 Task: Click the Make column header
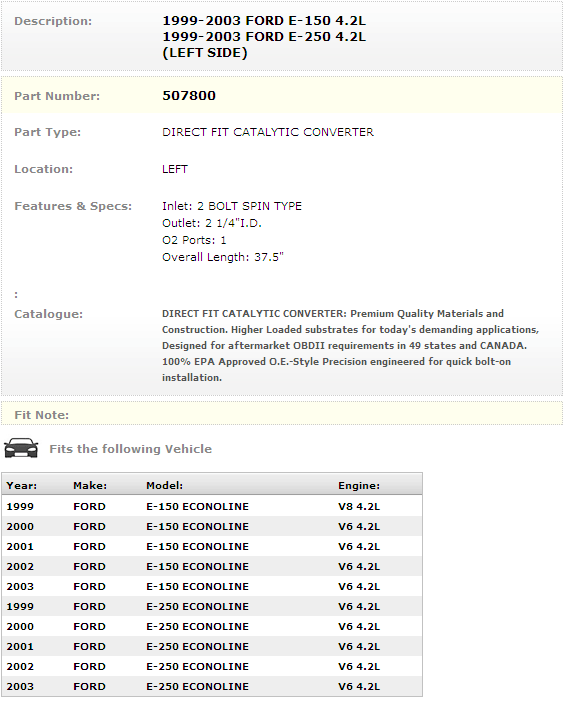[x=90, y=486]
